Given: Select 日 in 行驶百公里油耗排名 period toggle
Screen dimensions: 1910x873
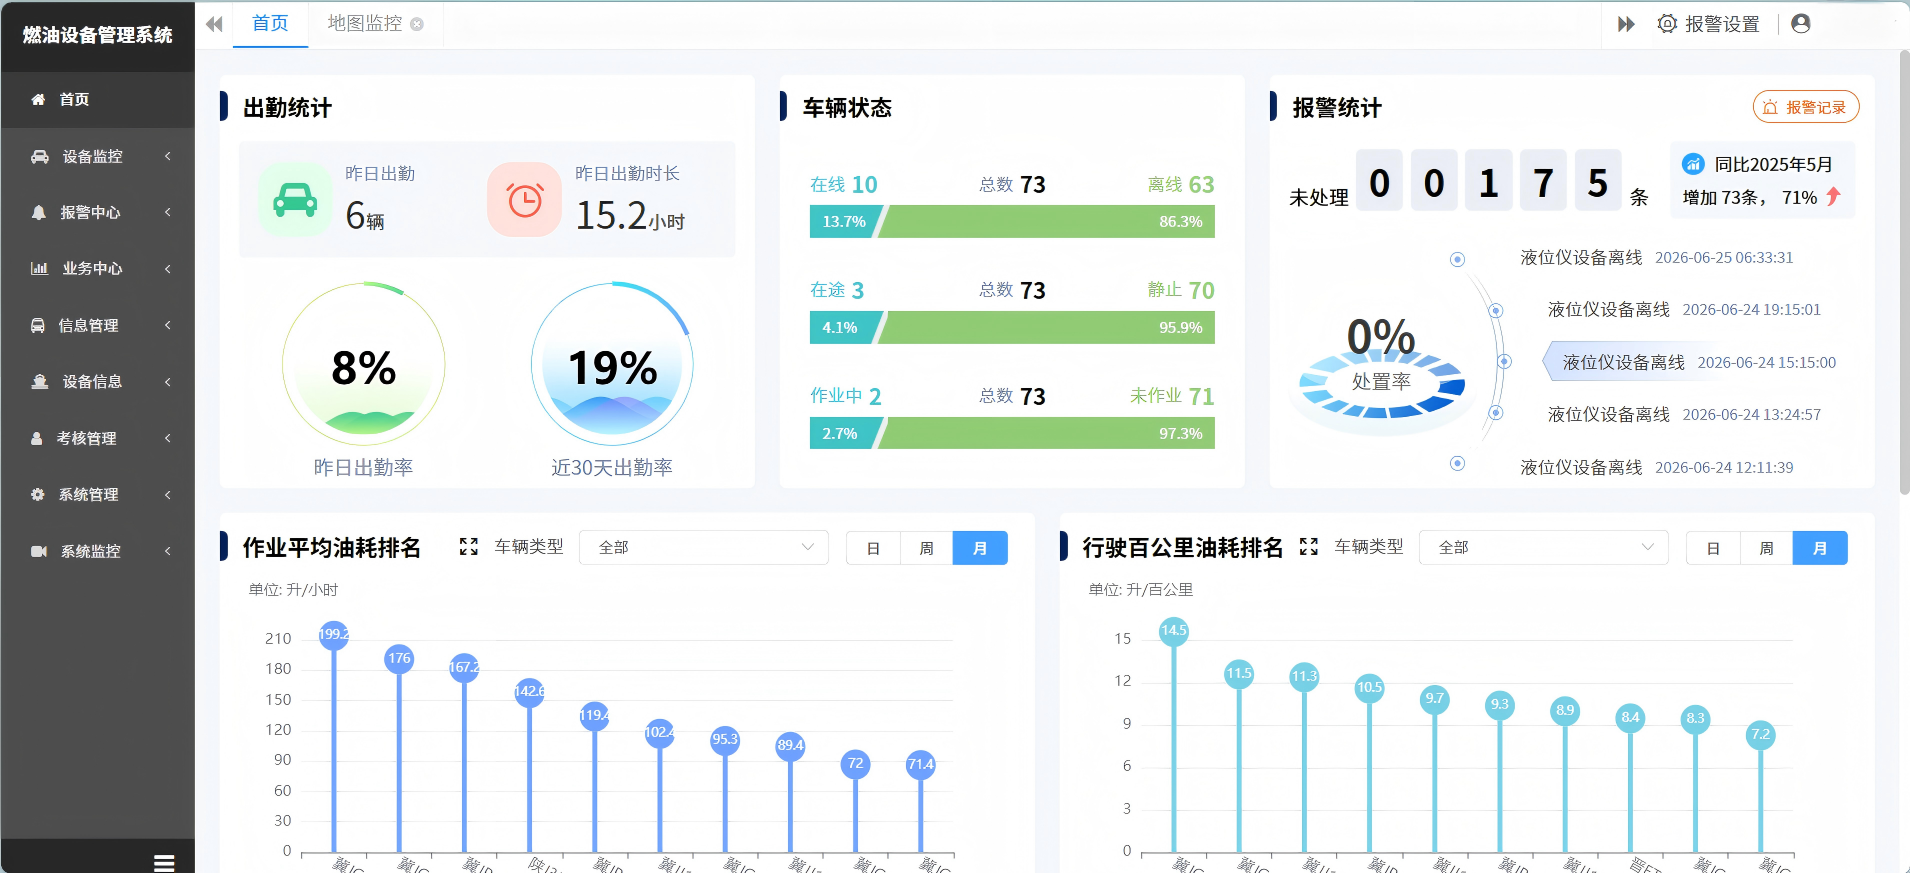Looking at the screenshot, I should 1713,548.
